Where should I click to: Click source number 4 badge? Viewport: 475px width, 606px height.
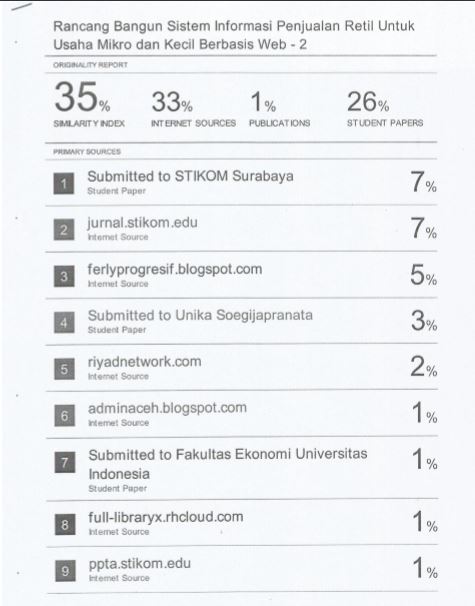coord(64,322)
